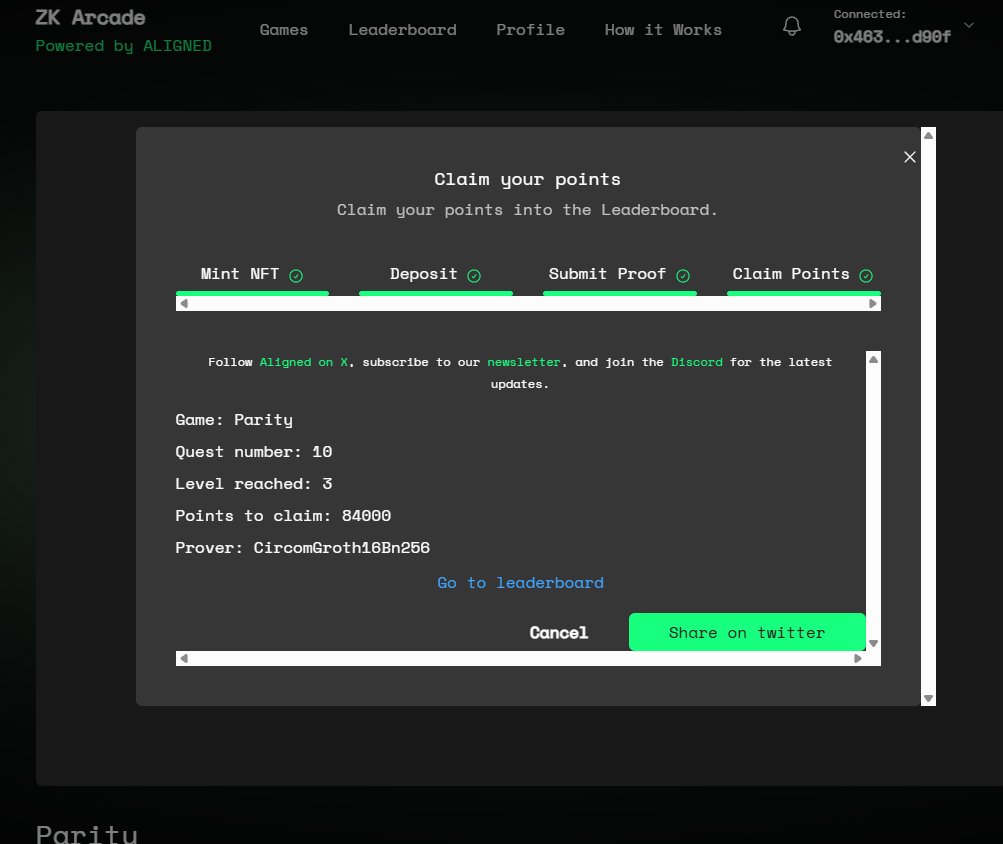Click Prover: CircomGroth16Bn256 text
The image size is (1003, 844).
303,548
